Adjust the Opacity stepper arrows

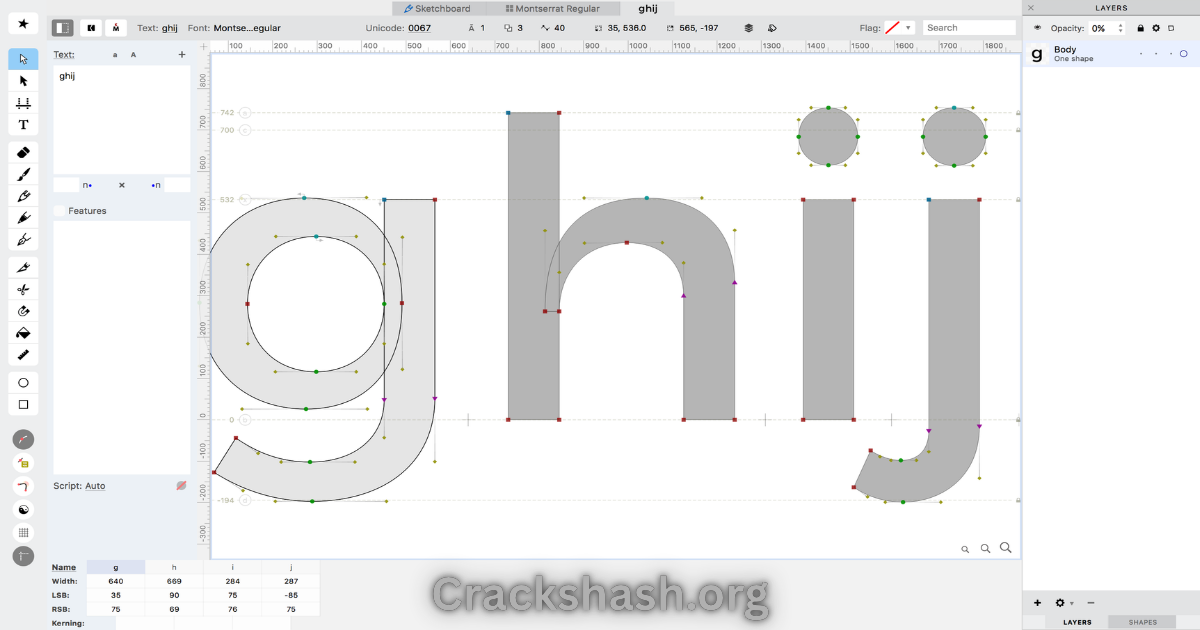1120,28
